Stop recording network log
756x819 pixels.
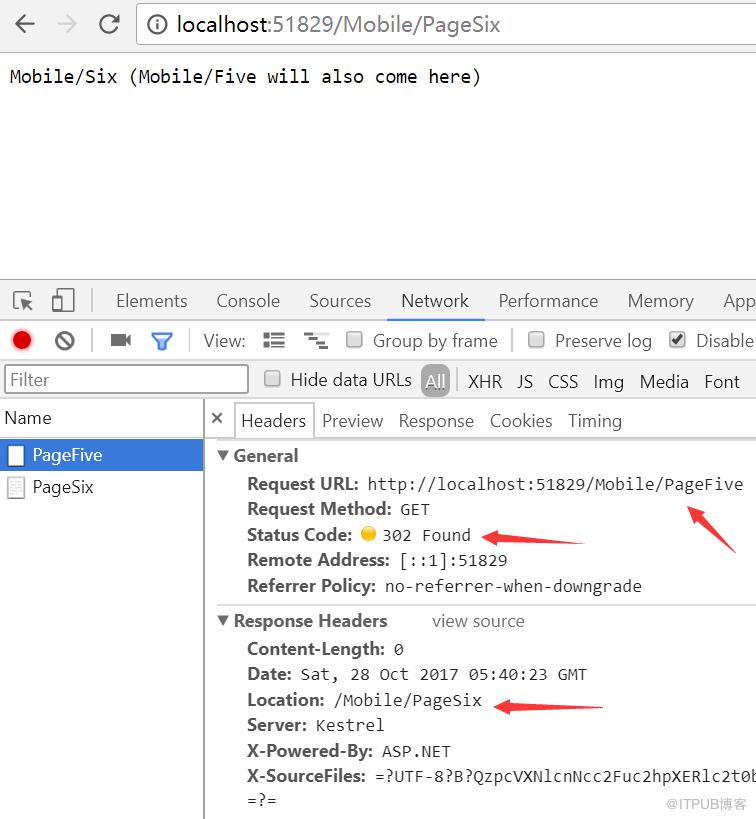pos(22,341)
